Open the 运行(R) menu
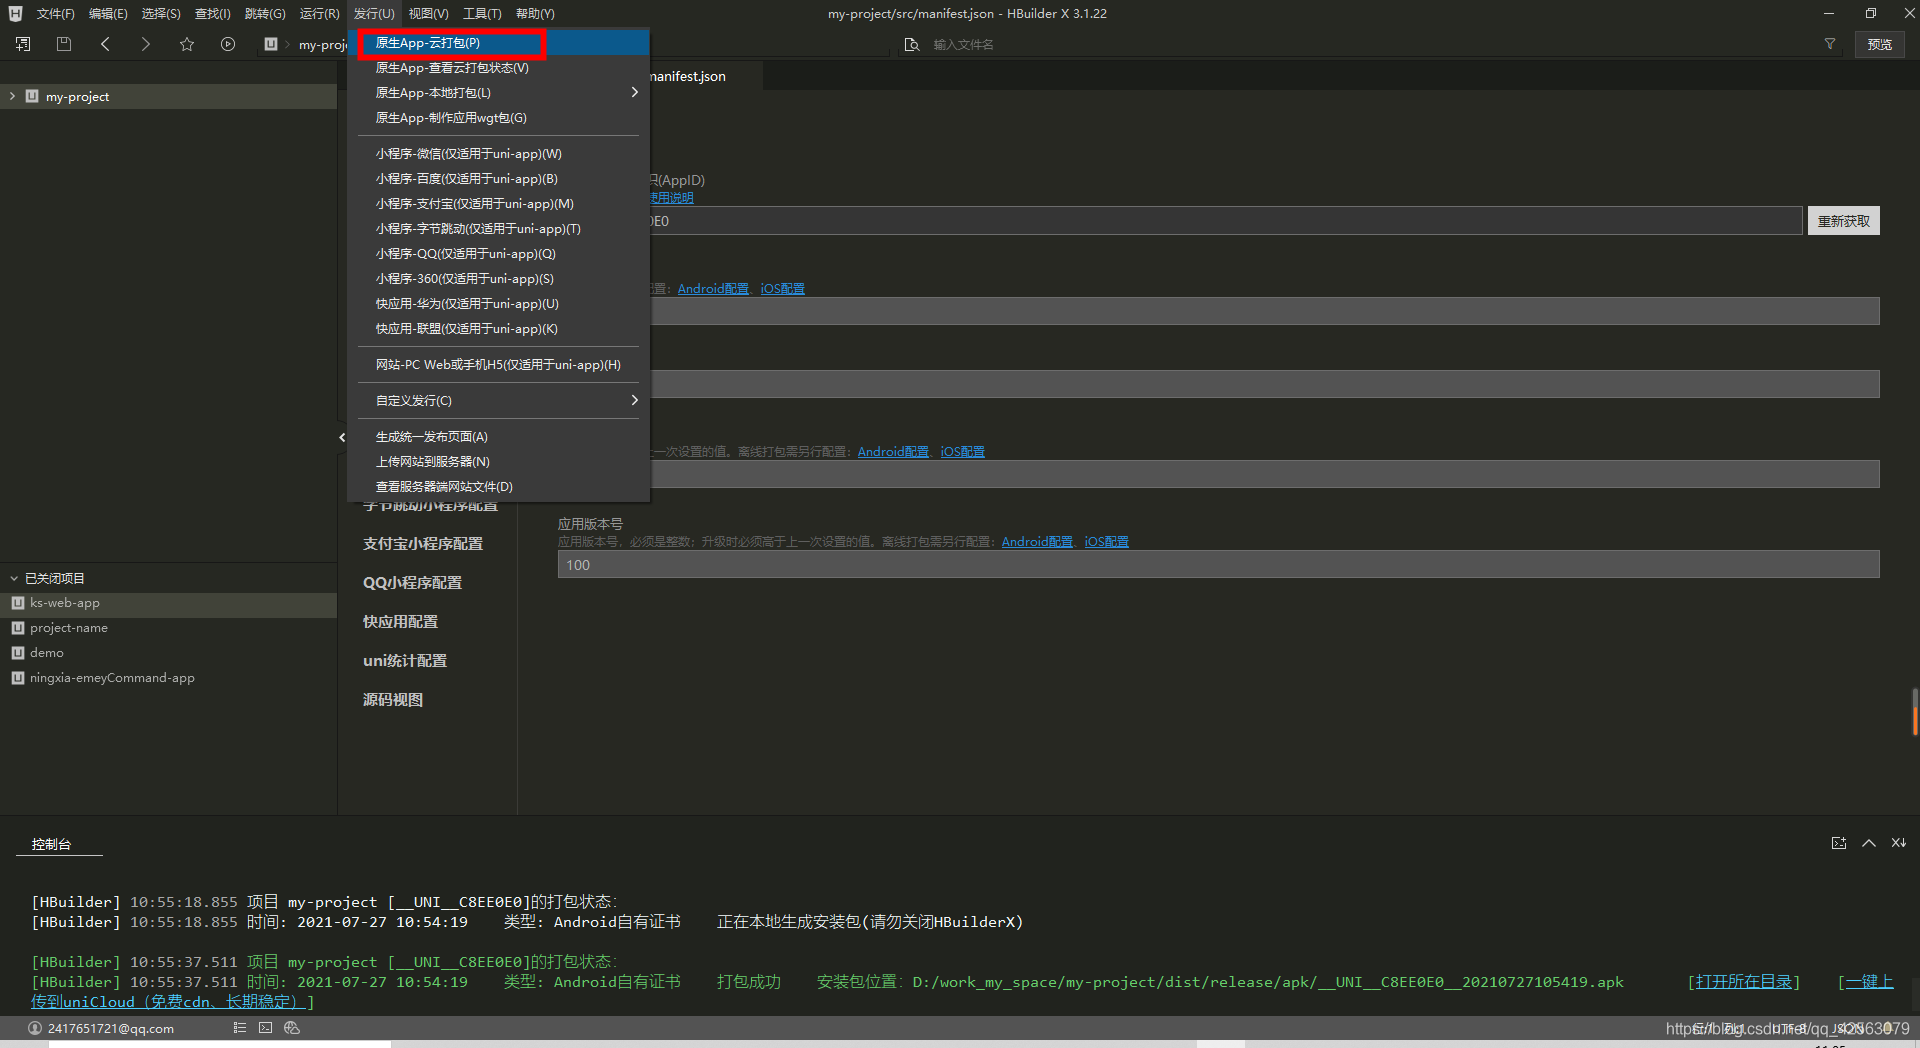The height and width of the screenshot is (1048, 1920). [x=319, y=14]
